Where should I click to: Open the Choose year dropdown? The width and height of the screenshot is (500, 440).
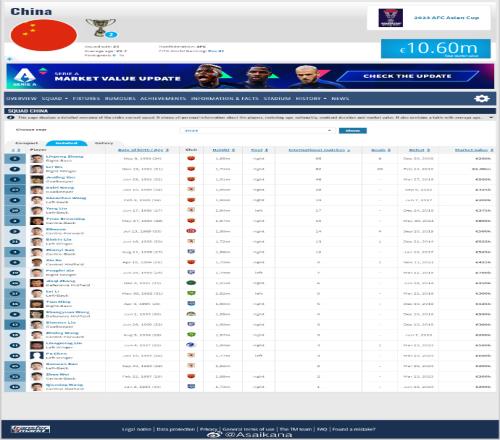click(x=257, y=130)
